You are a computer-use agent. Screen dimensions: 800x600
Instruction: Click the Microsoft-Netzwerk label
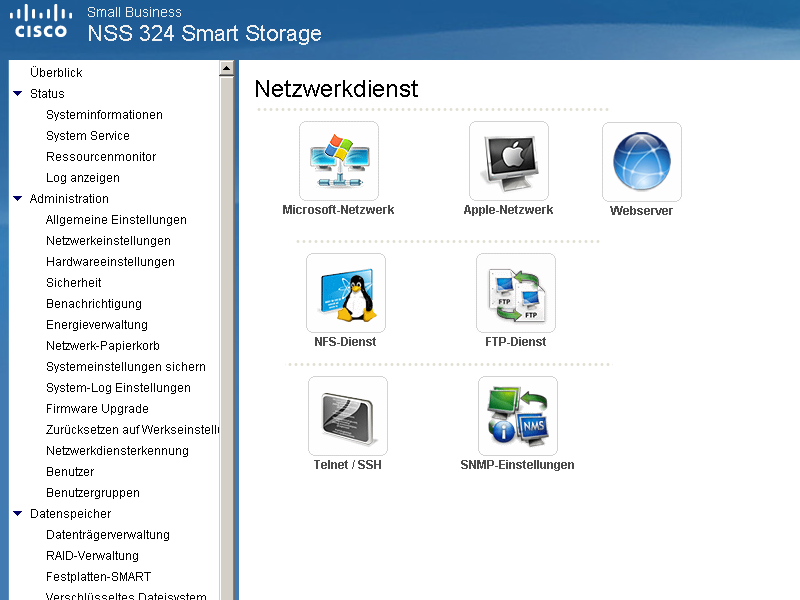pos(338,210)
